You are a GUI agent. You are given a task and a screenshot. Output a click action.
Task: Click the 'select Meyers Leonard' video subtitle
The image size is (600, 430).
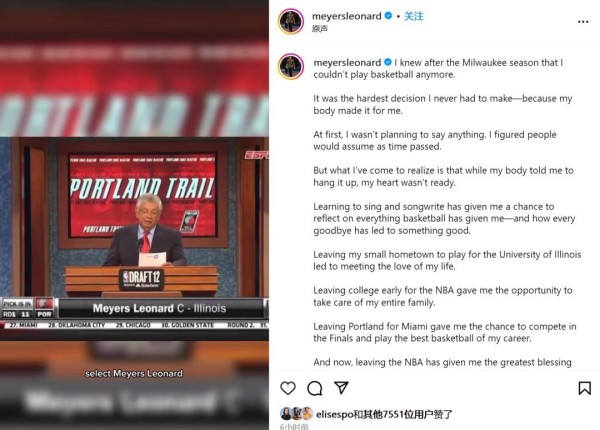tap(134, 373)
